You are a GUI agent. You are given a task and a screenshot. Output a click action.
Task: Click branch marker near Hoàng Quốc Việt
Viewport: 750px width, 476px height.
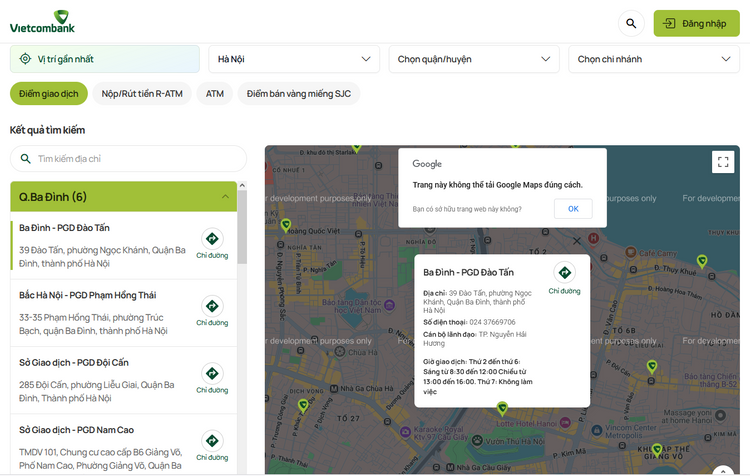286,225
